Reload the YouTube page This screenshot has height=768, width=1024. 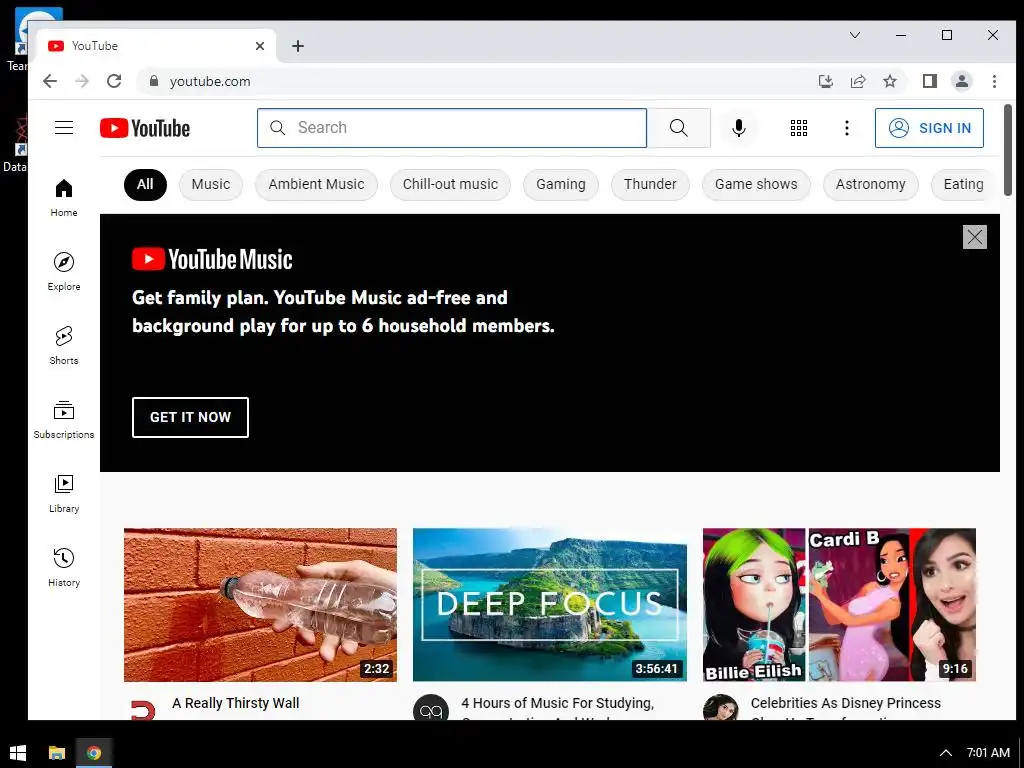114,81
